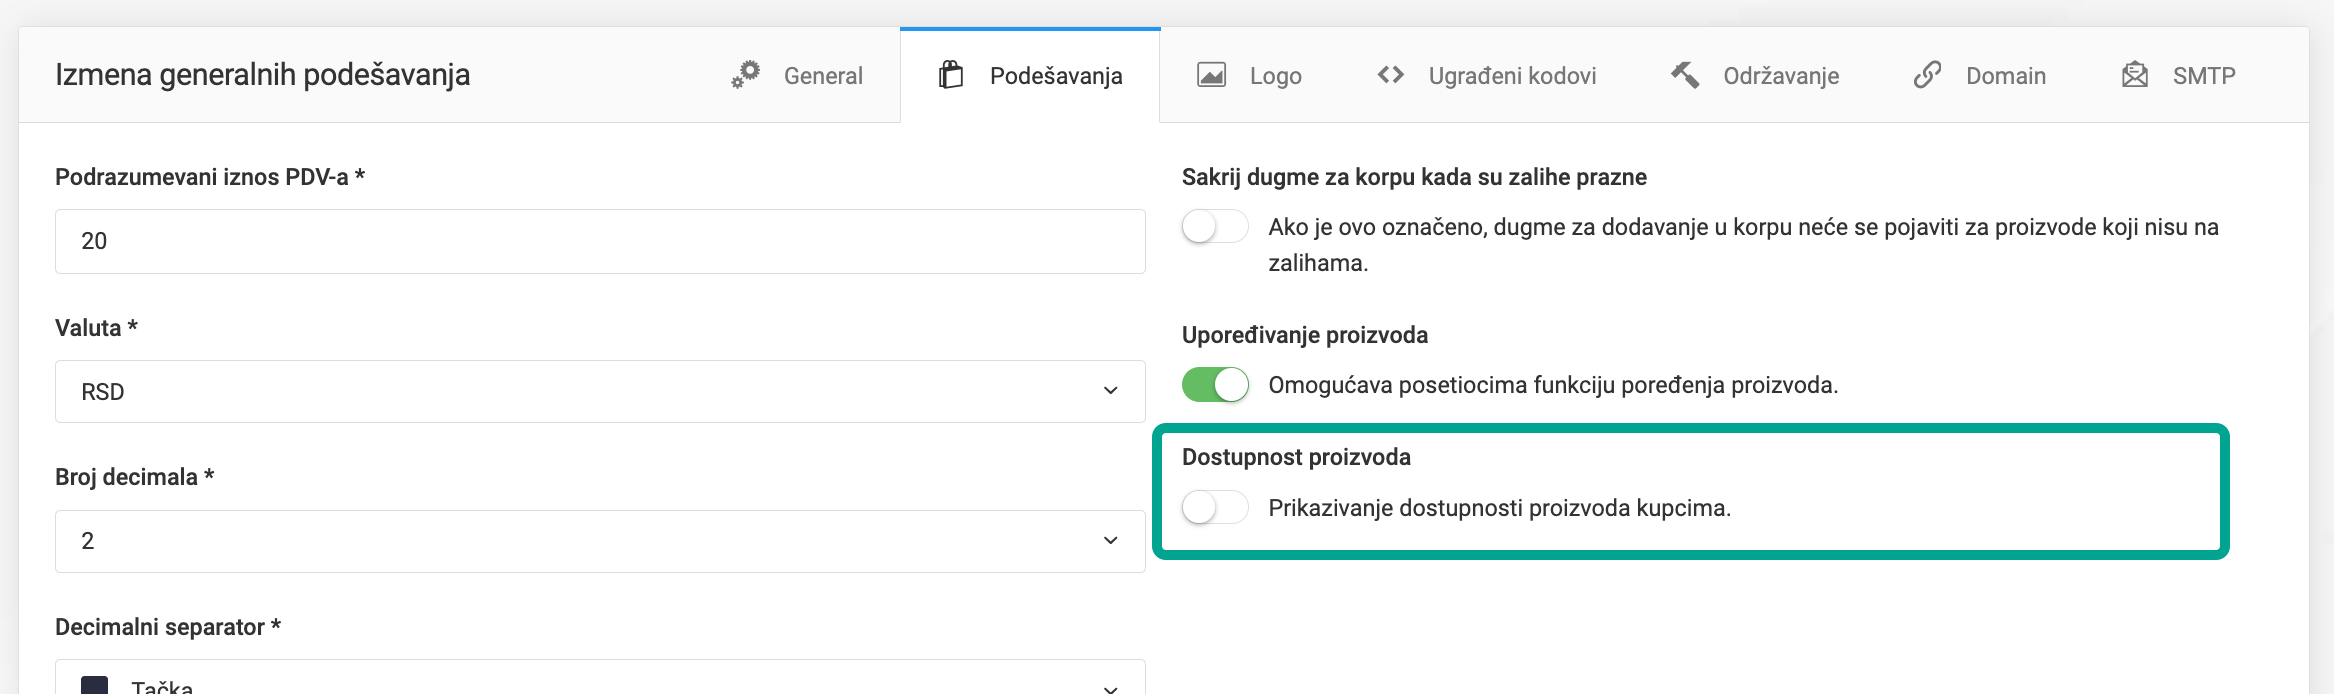Screen dimensions: 2334x694
Task: Click the Prikazivanje dostupnosti proizvoda kupcima text
Action: [x=1499, y=508]
